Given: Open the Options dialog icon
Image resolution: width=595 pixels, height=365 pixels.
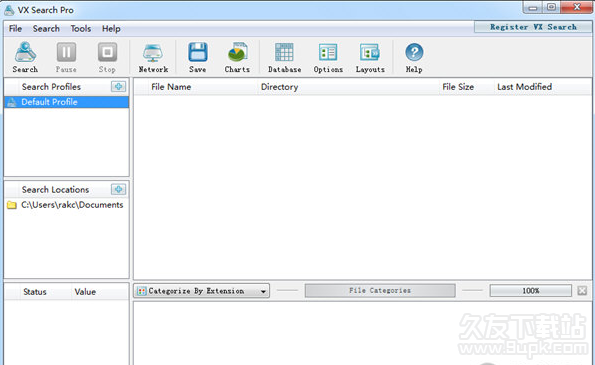Looking at the screenshot, I should [328, 57].
